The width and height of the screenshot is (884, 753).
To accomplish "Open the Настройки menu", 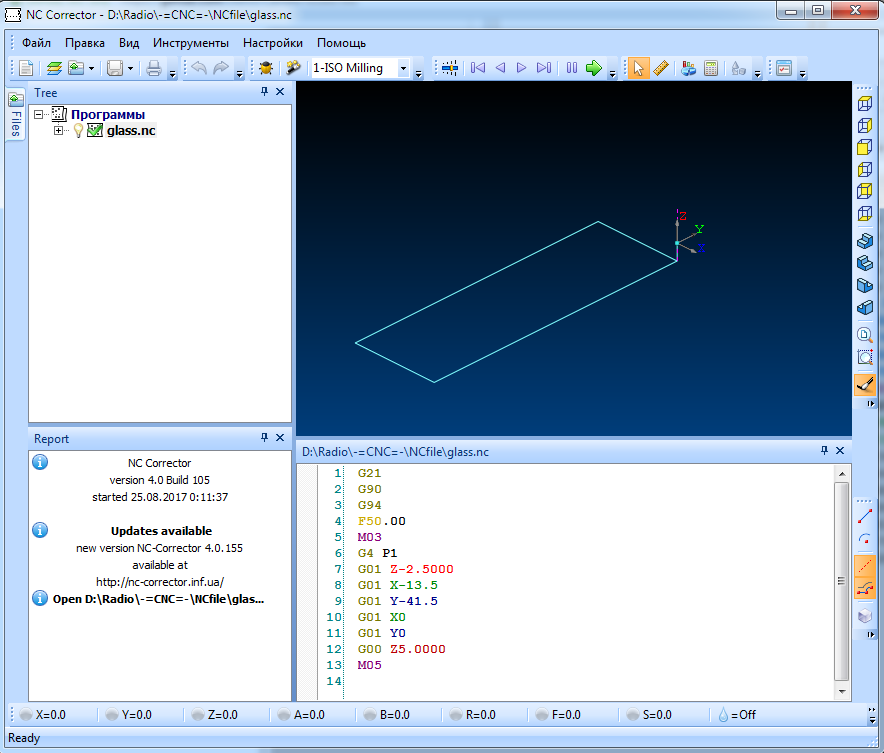I will coord(273,43).
